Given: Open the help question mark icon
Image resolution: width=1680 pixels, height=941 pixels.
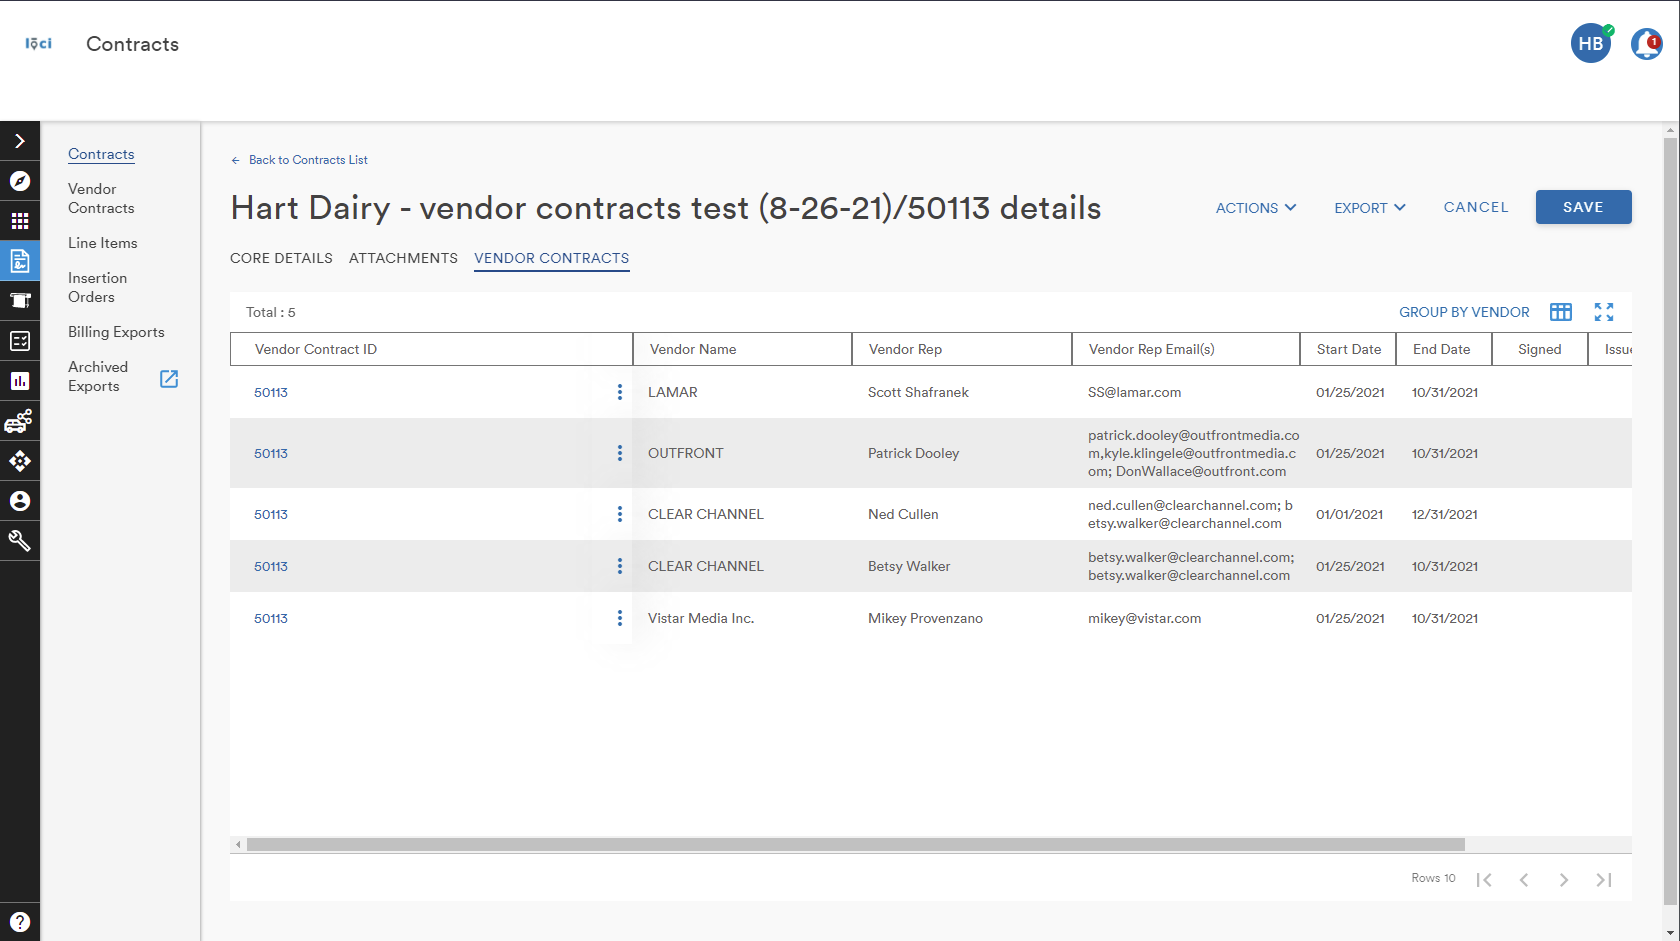Looking at the screenshot, I should click(20, 922).
